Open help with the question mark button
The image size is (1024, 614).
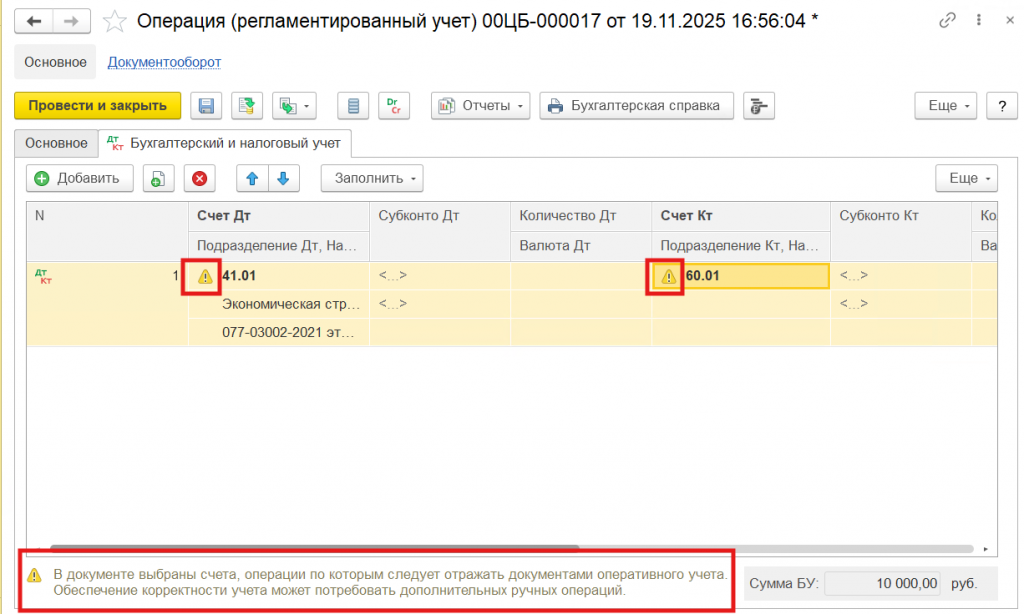click(1002, 106)
